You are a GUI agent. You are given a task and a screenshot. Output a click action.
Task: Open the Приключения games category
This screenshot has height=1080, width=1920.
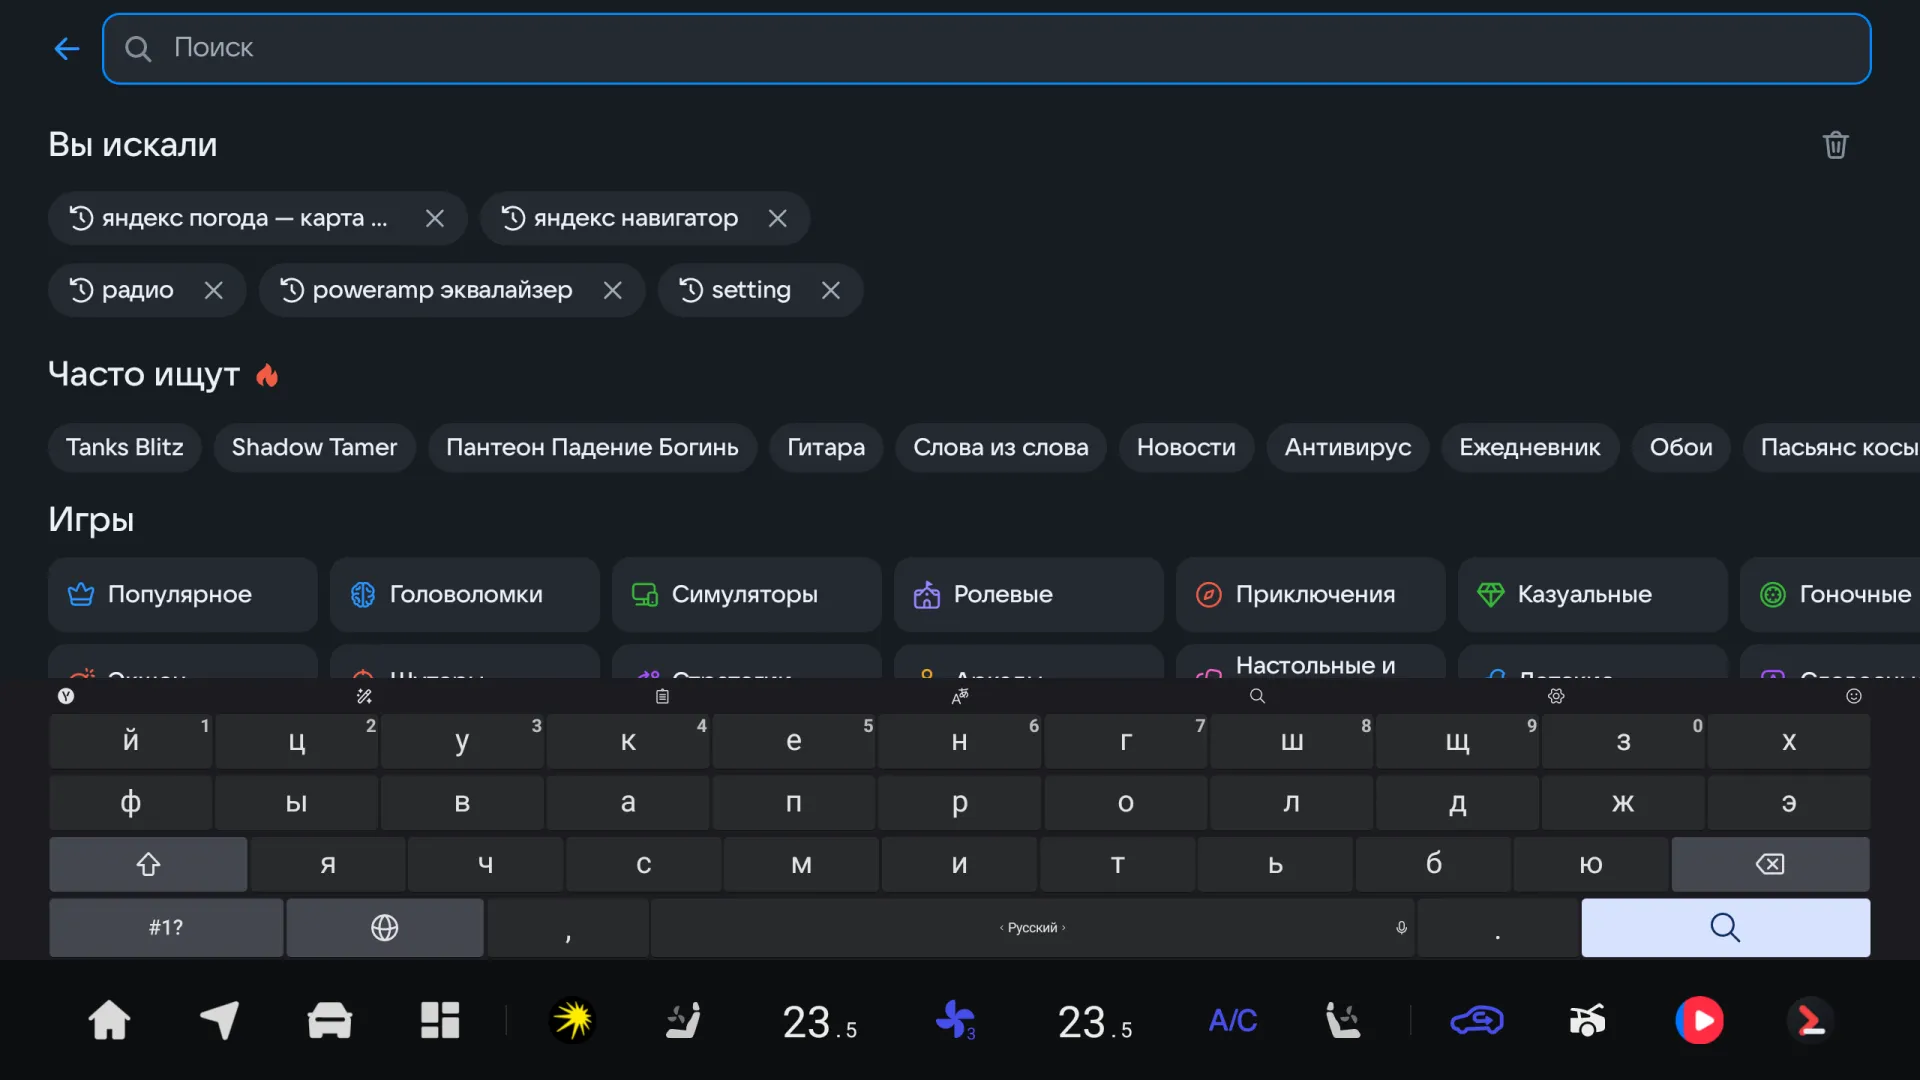coord(1310,594)
